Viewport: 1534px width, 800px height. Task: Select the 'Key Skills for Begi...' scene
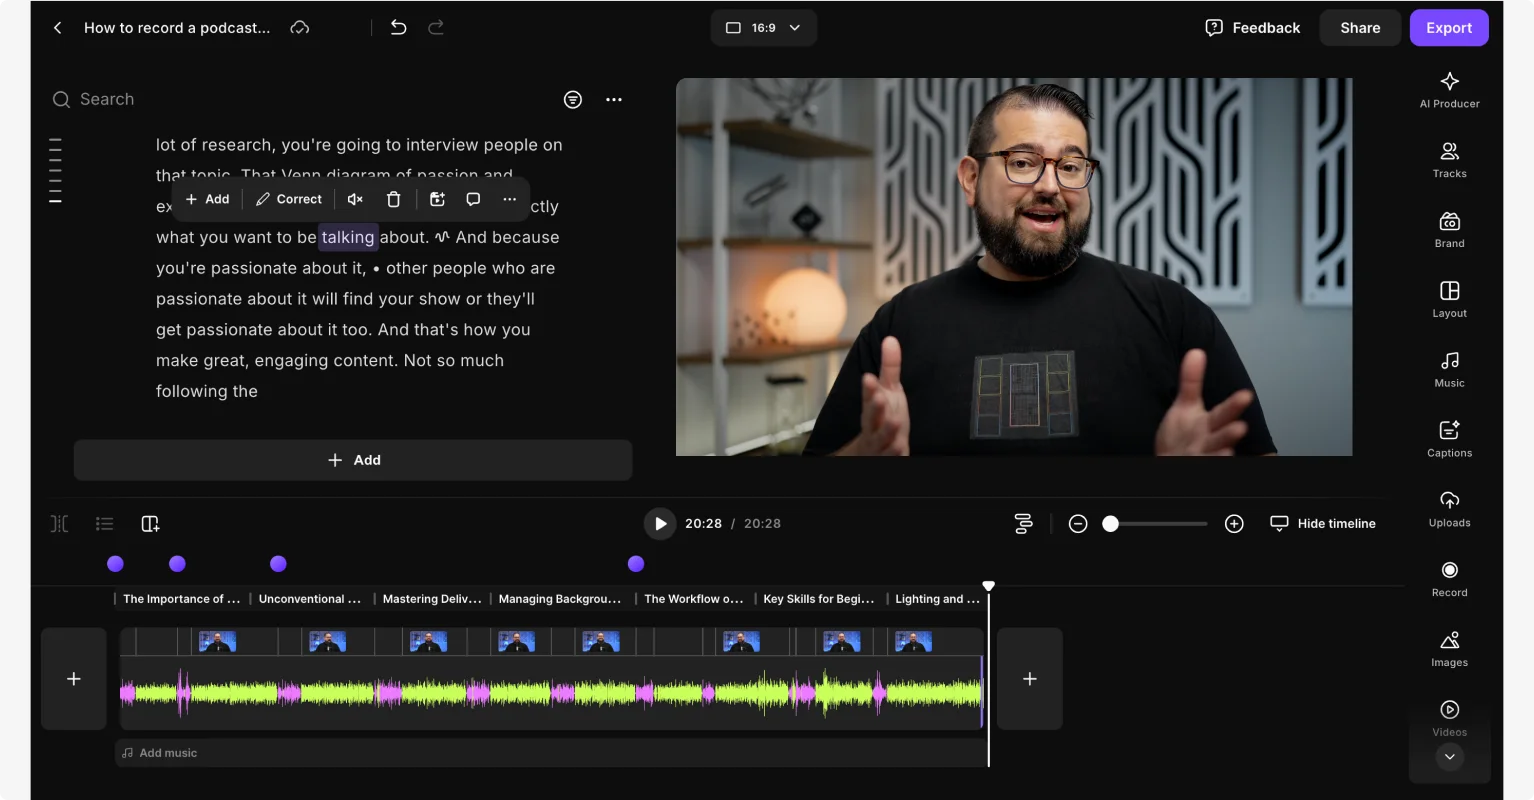click(818, 598)
